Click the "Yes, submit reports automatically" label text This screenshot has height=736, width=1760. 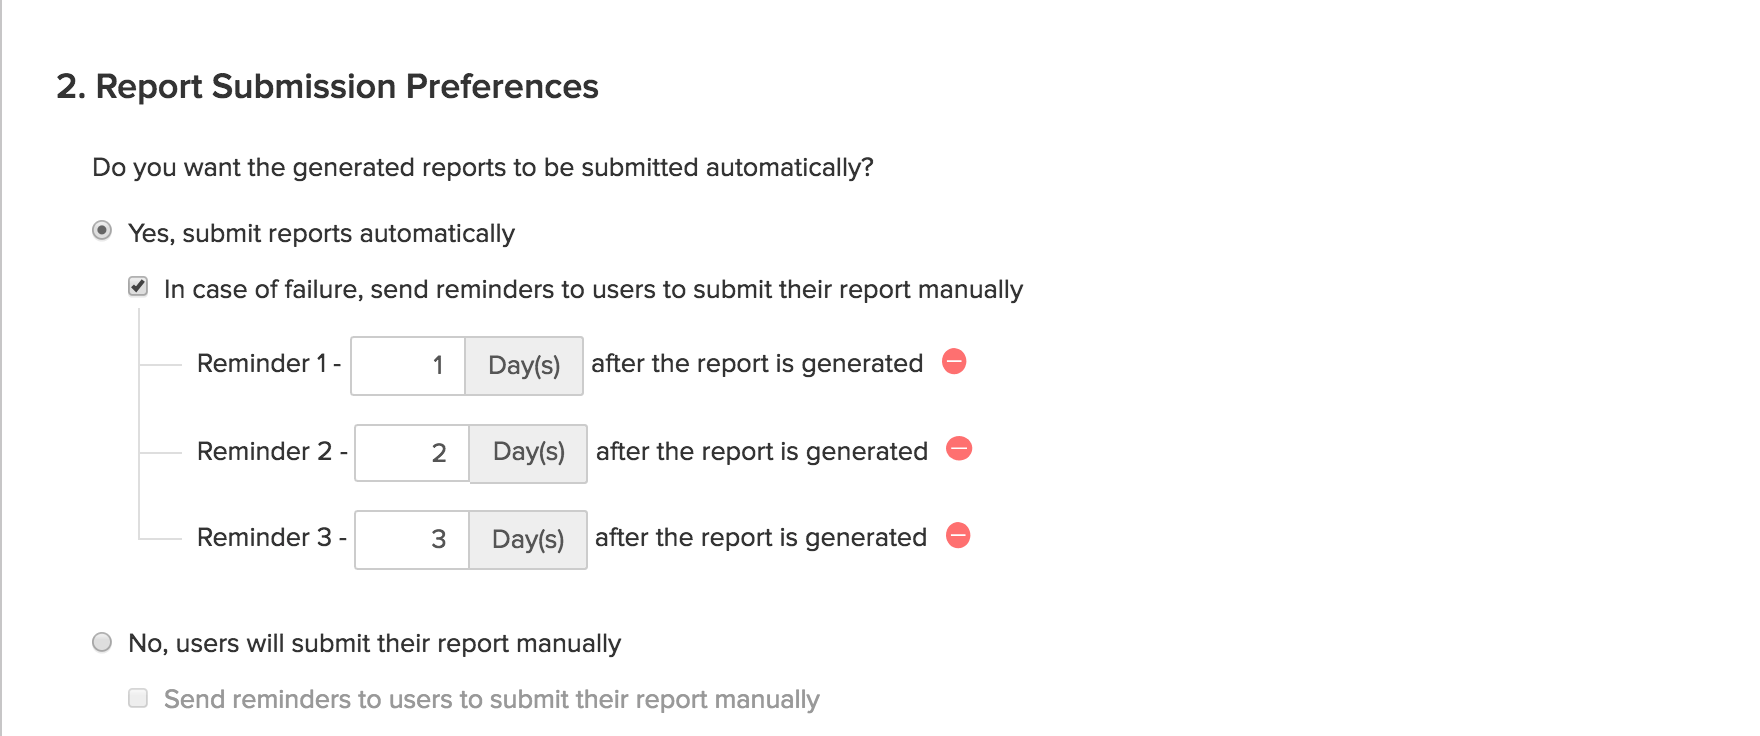[321, 233]
